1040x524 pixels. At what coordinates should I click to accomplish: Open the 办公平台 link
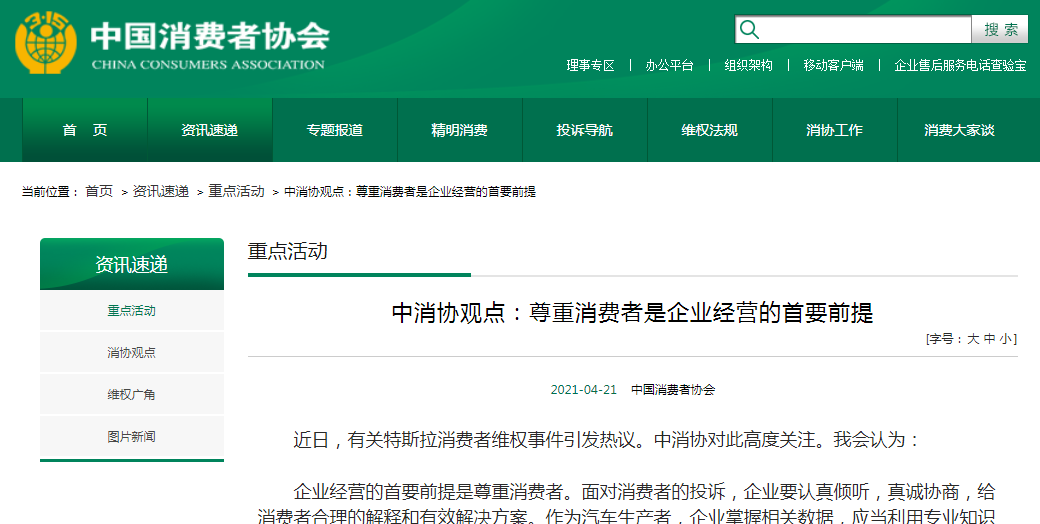click(x=669, y=65)
